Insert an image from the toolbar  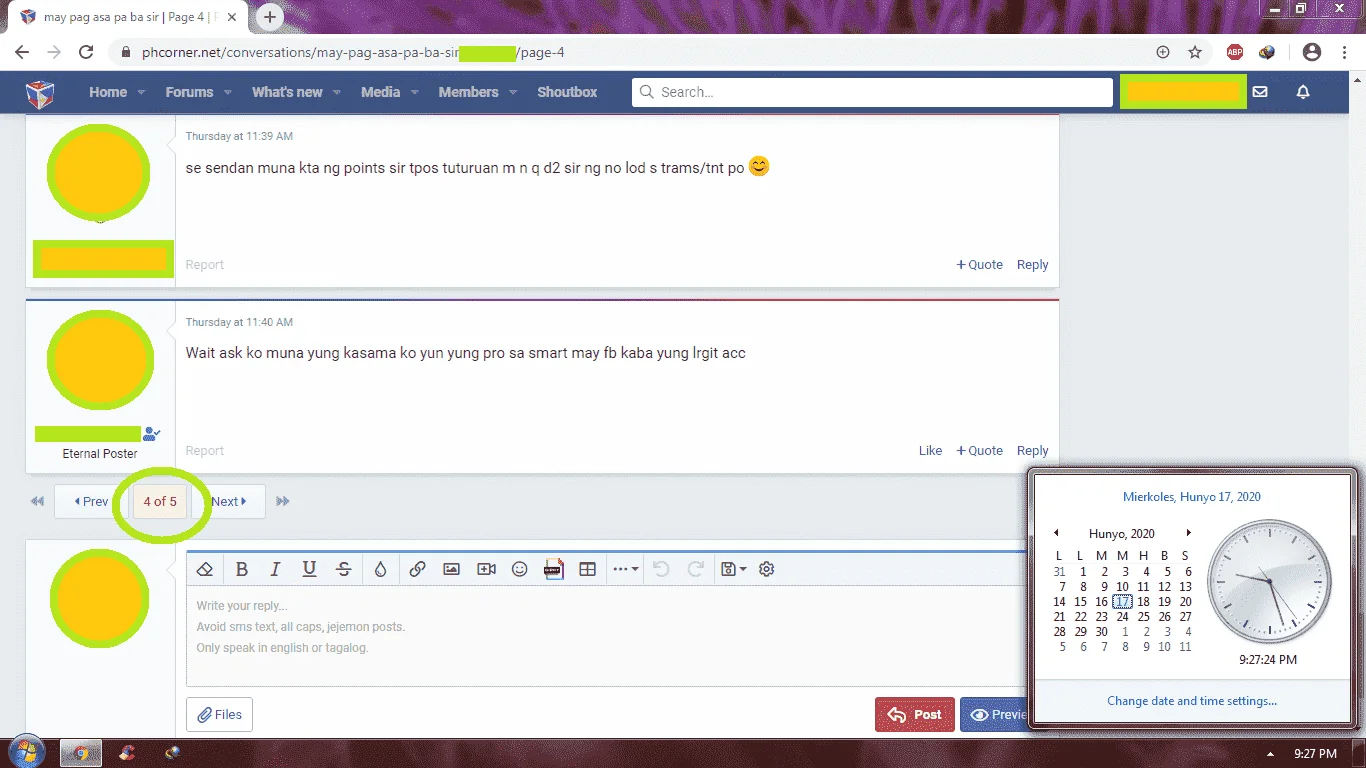[451, 569]
